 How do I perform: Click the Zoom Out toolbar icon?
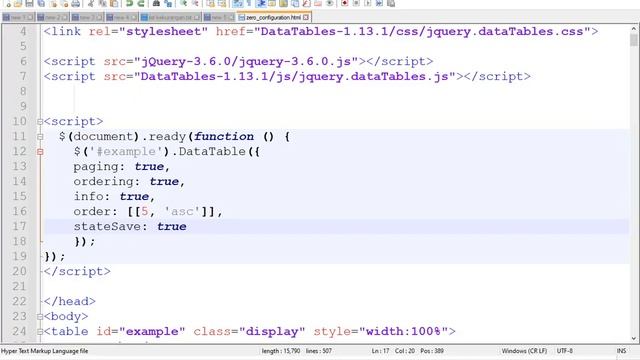pos(195,4)
